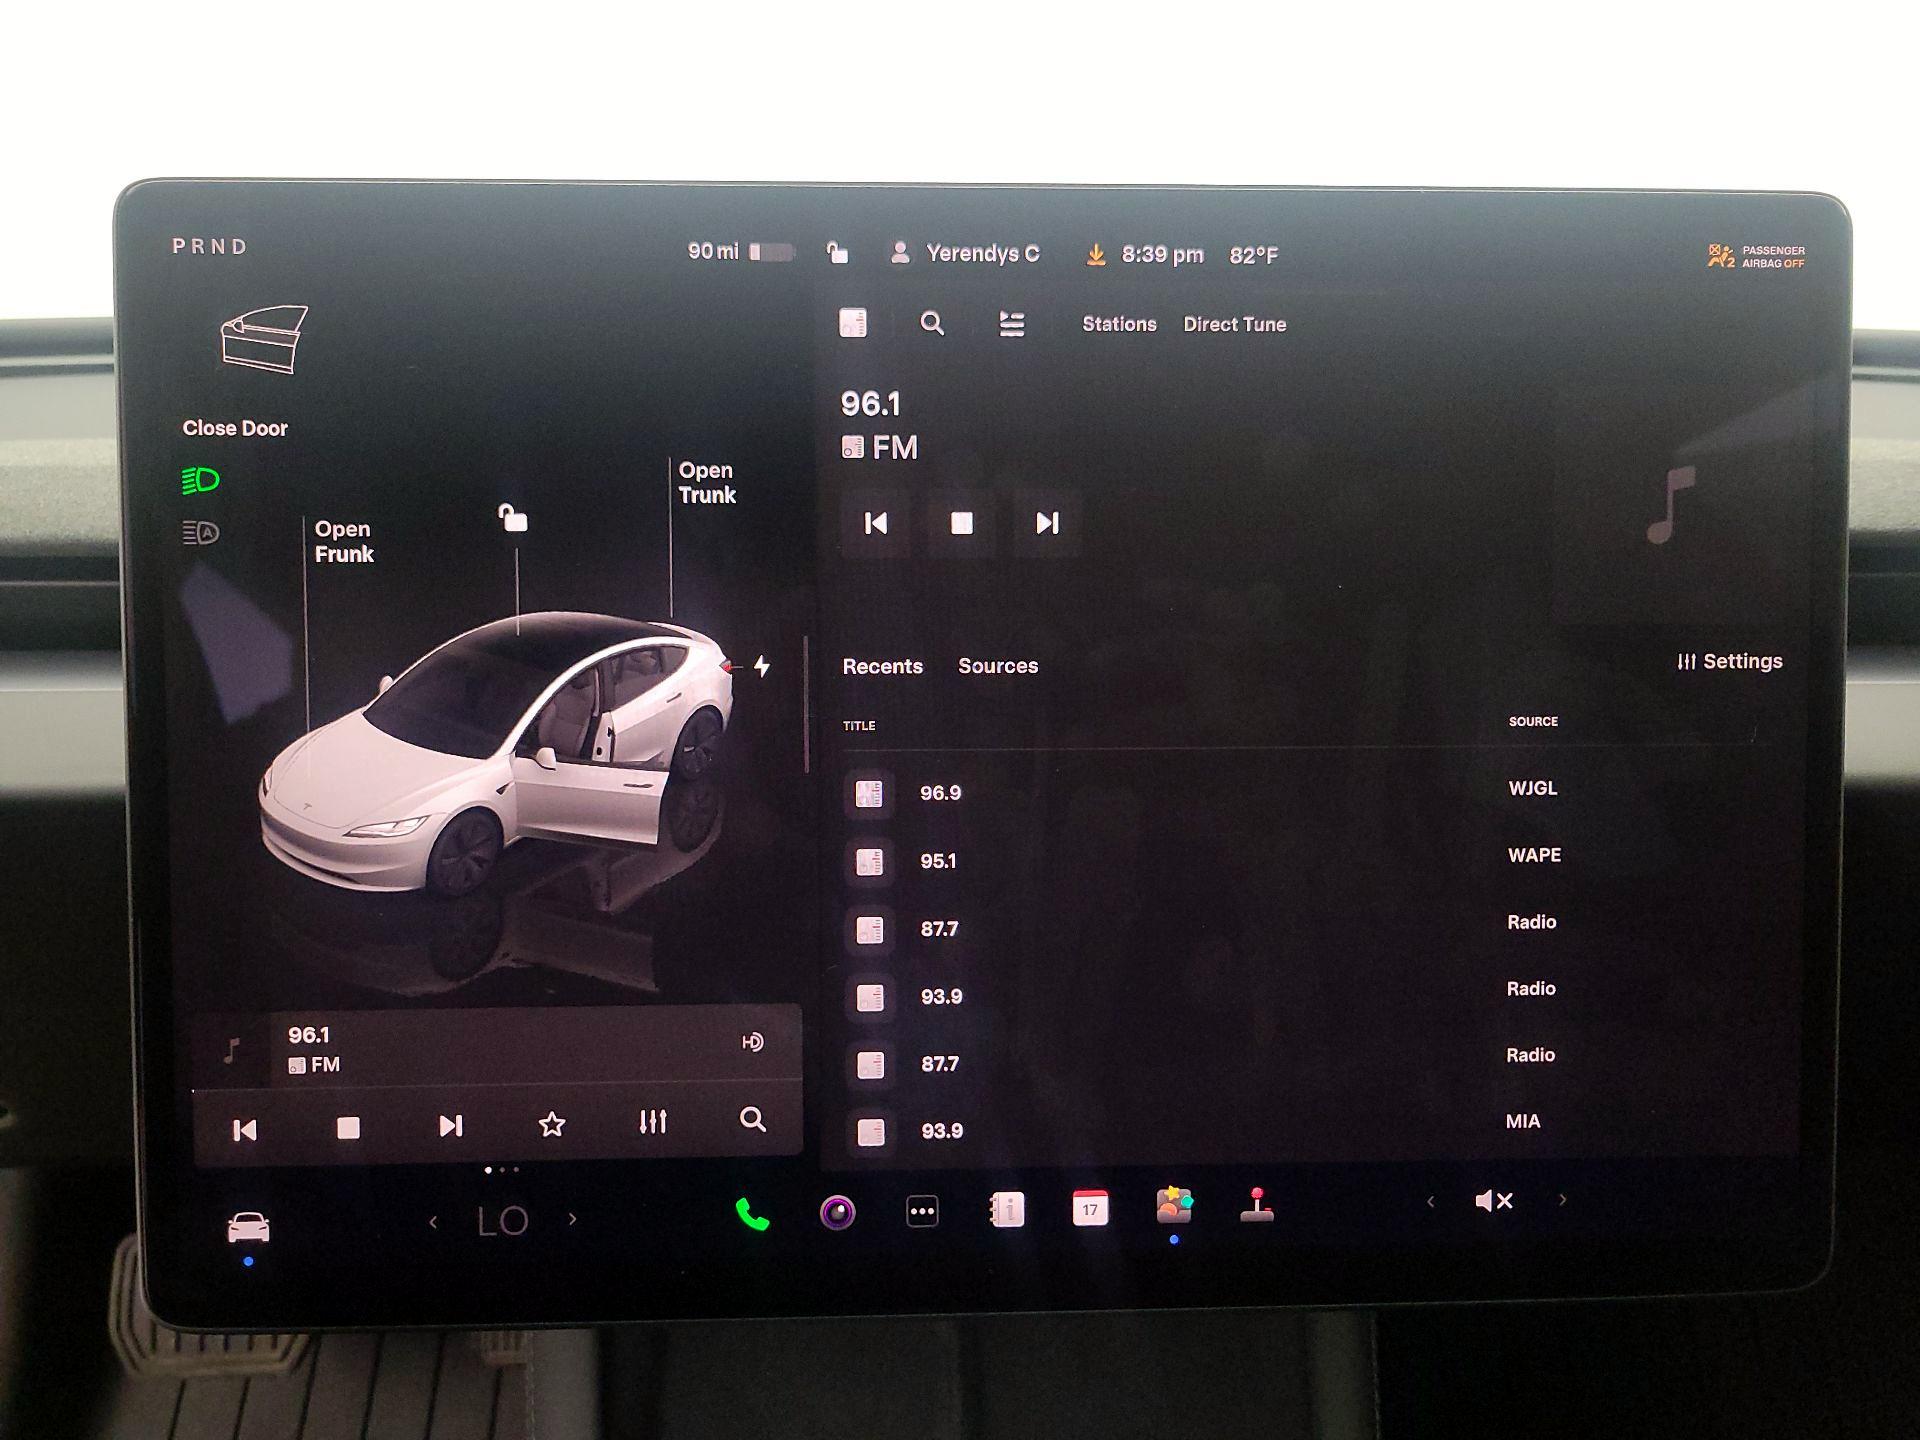Stop playback in main player
1920x1440 pixels.
coord(962,523)
